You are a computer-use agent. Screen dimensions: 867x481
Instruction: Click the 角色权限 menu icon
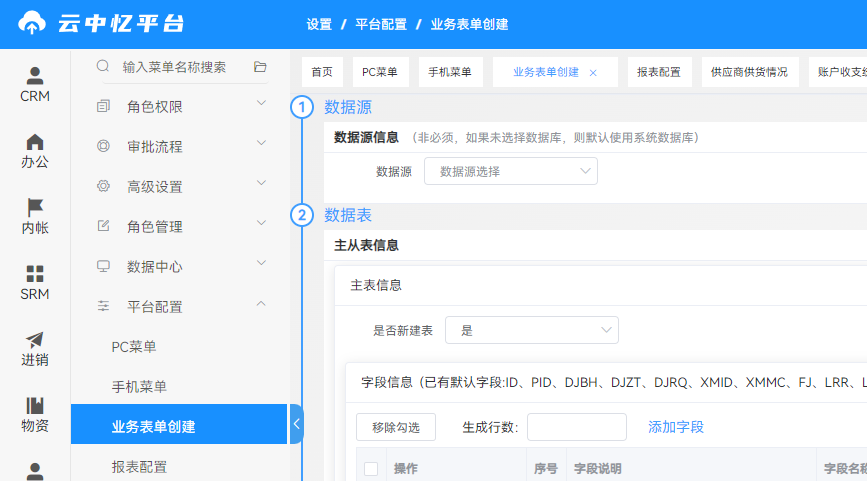[103, 106]
